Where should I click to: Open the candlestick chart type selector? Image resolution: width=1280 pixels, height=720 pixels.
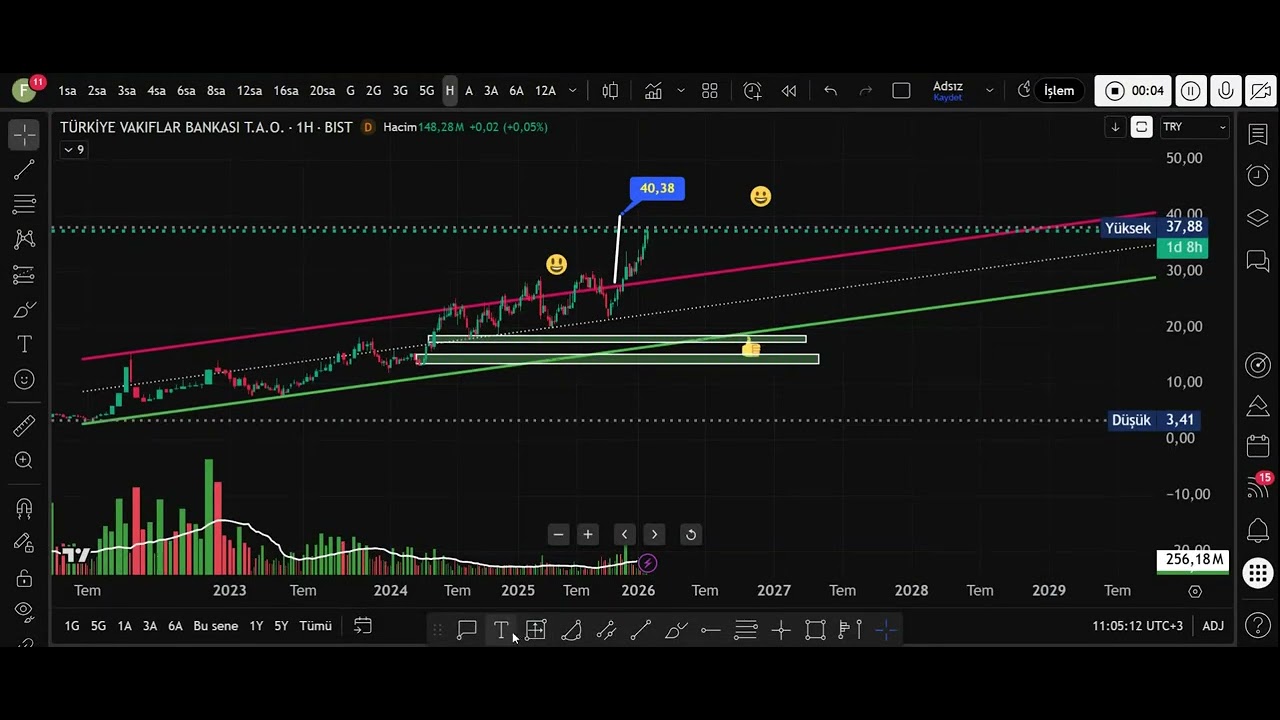610,91
